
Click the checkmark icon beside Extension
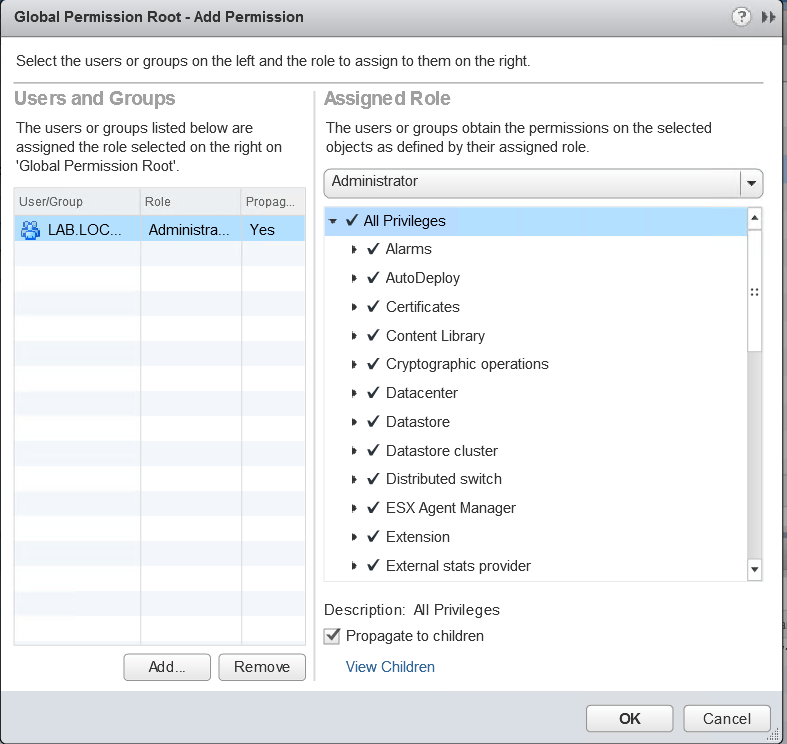[x=374, y=537]
